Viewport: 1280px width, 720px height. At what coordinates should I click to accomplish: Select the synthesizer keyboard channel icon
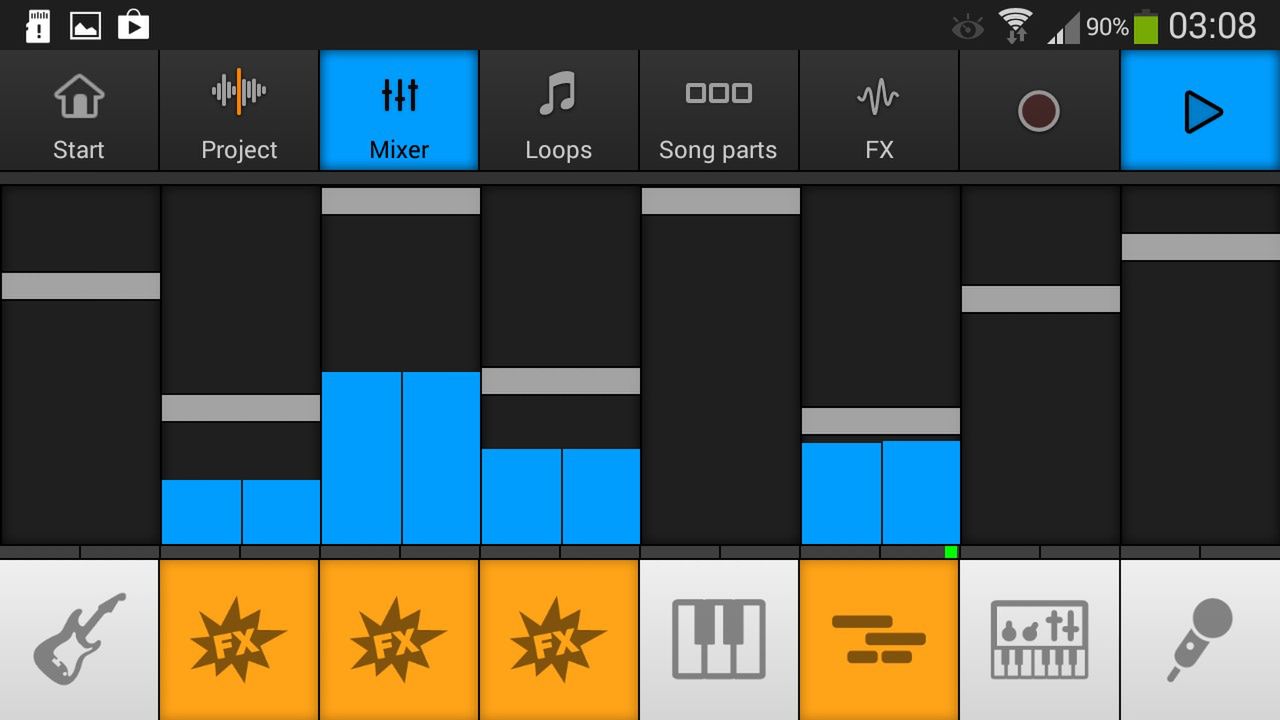[x=1039, y=640]
